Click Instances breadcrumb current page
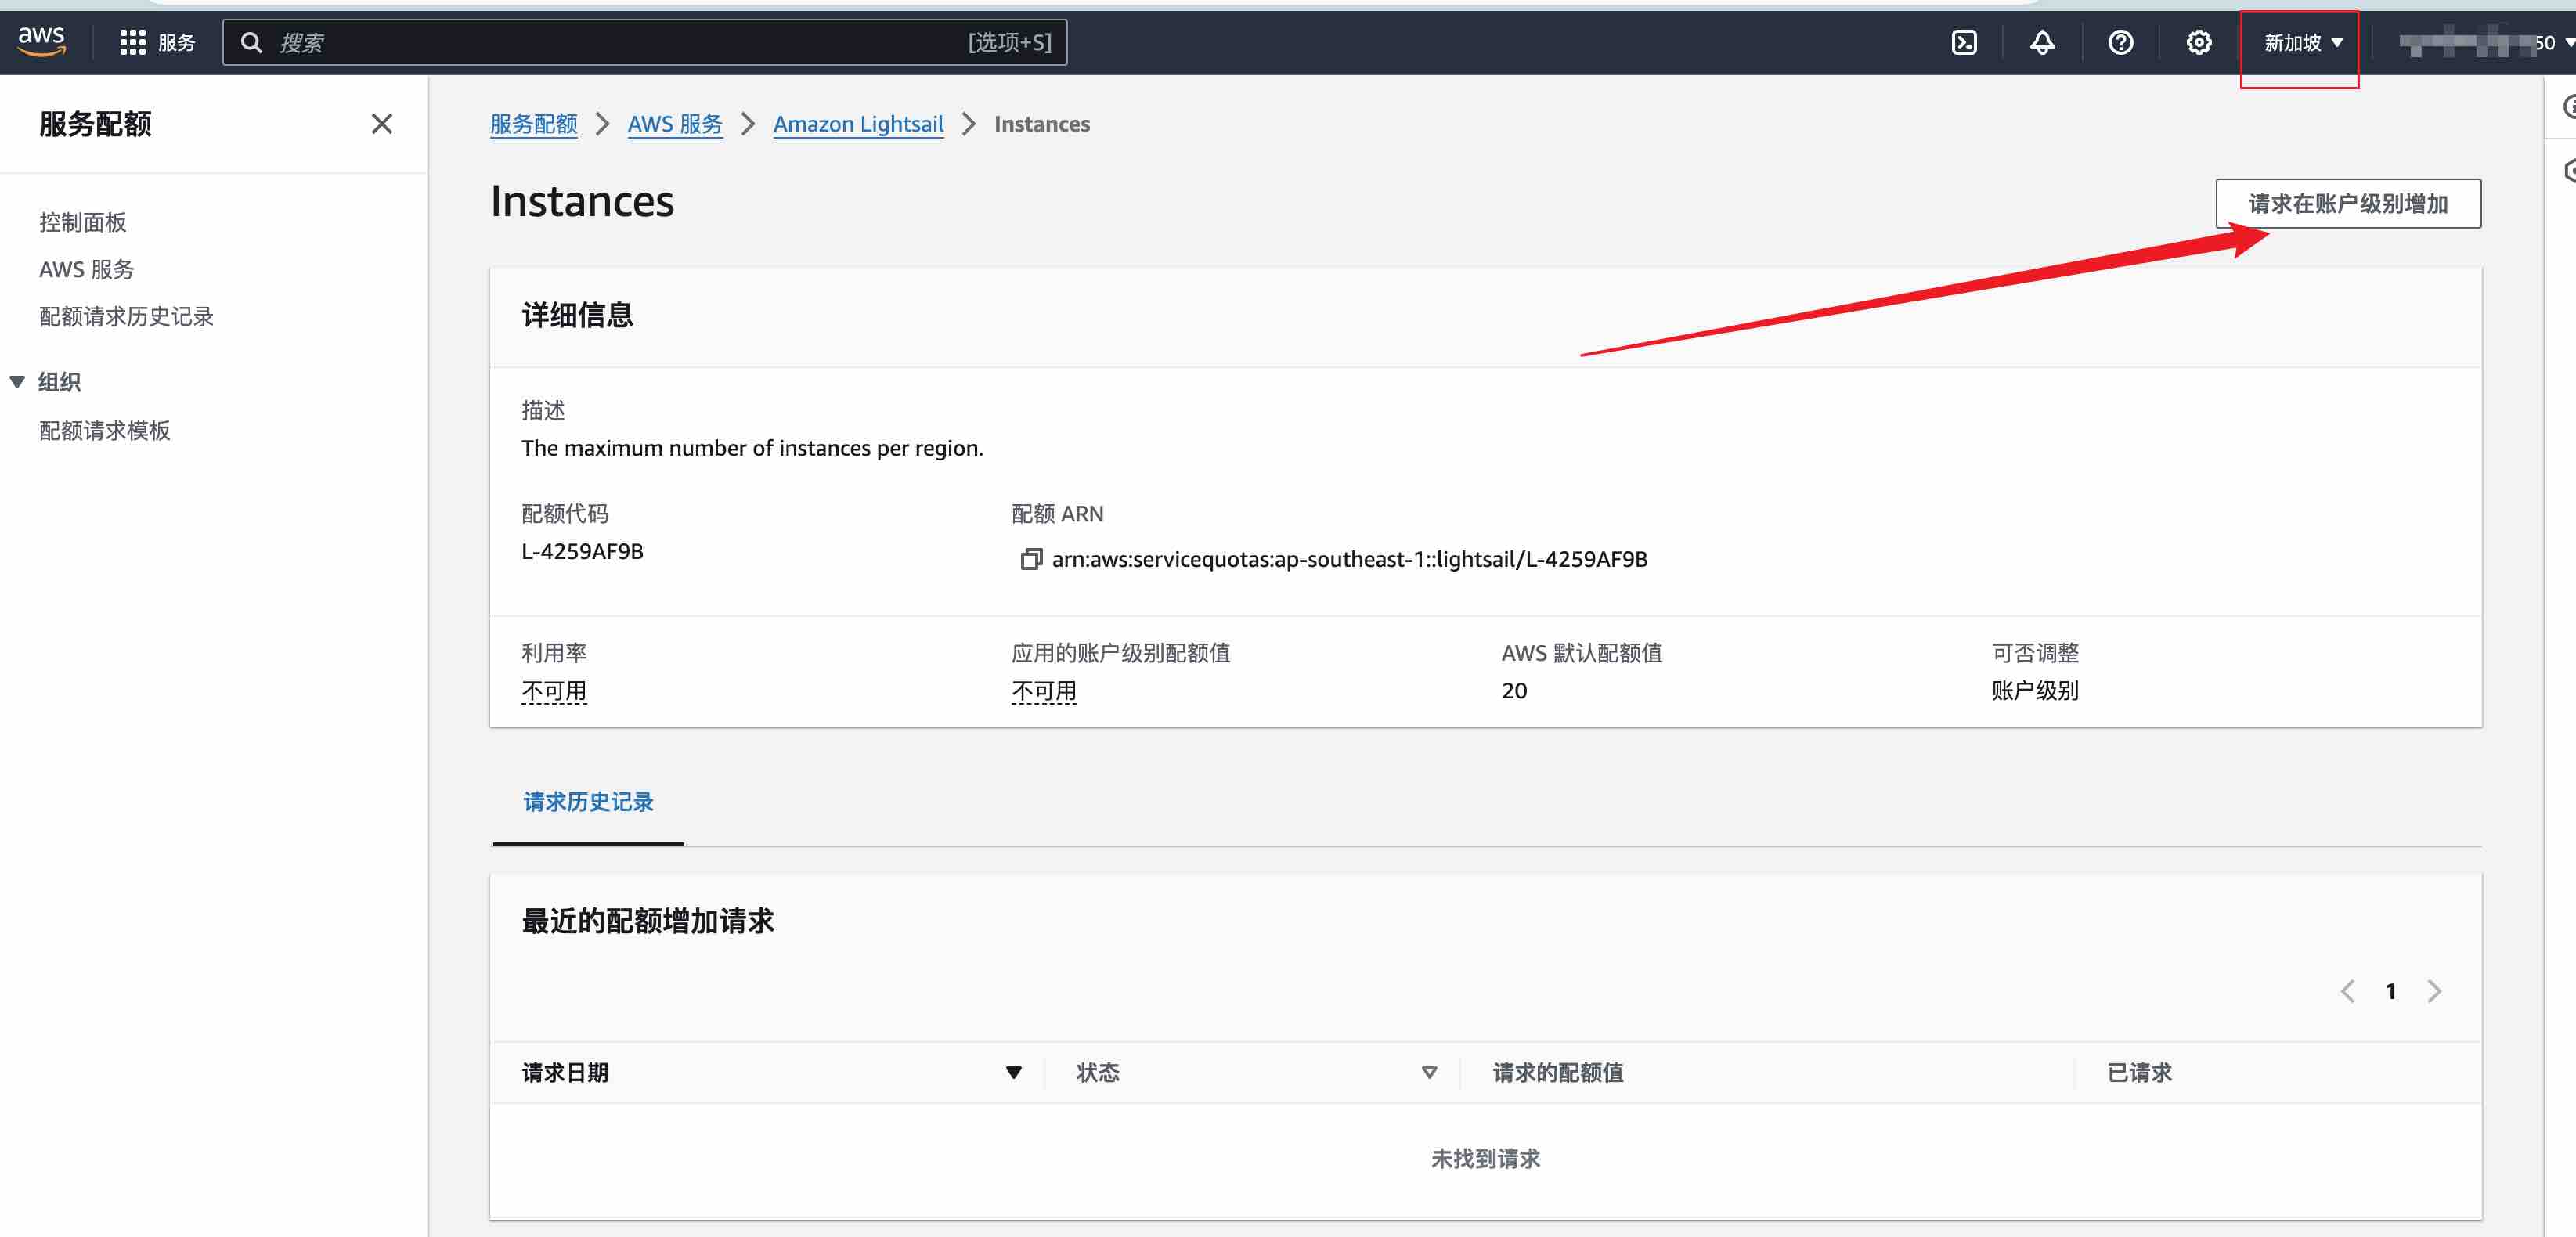2576x1237 pixels. pos(1041,124)
